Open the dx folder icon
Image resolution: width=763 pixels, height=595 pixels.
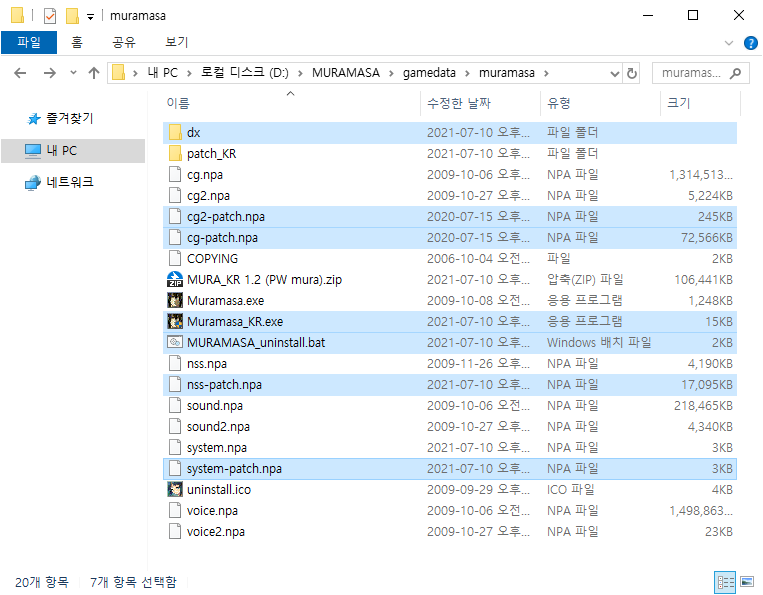175,132
